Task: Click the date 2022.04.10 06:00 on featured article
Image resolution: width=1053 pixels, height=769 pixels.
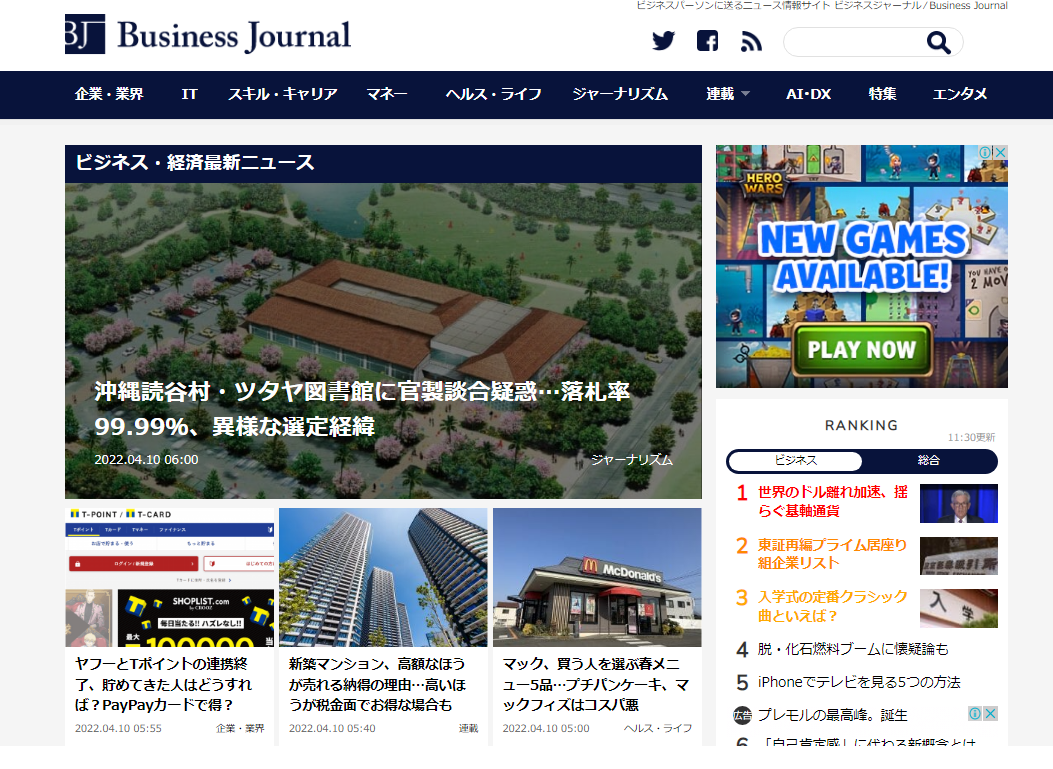Action: (146, 460)
